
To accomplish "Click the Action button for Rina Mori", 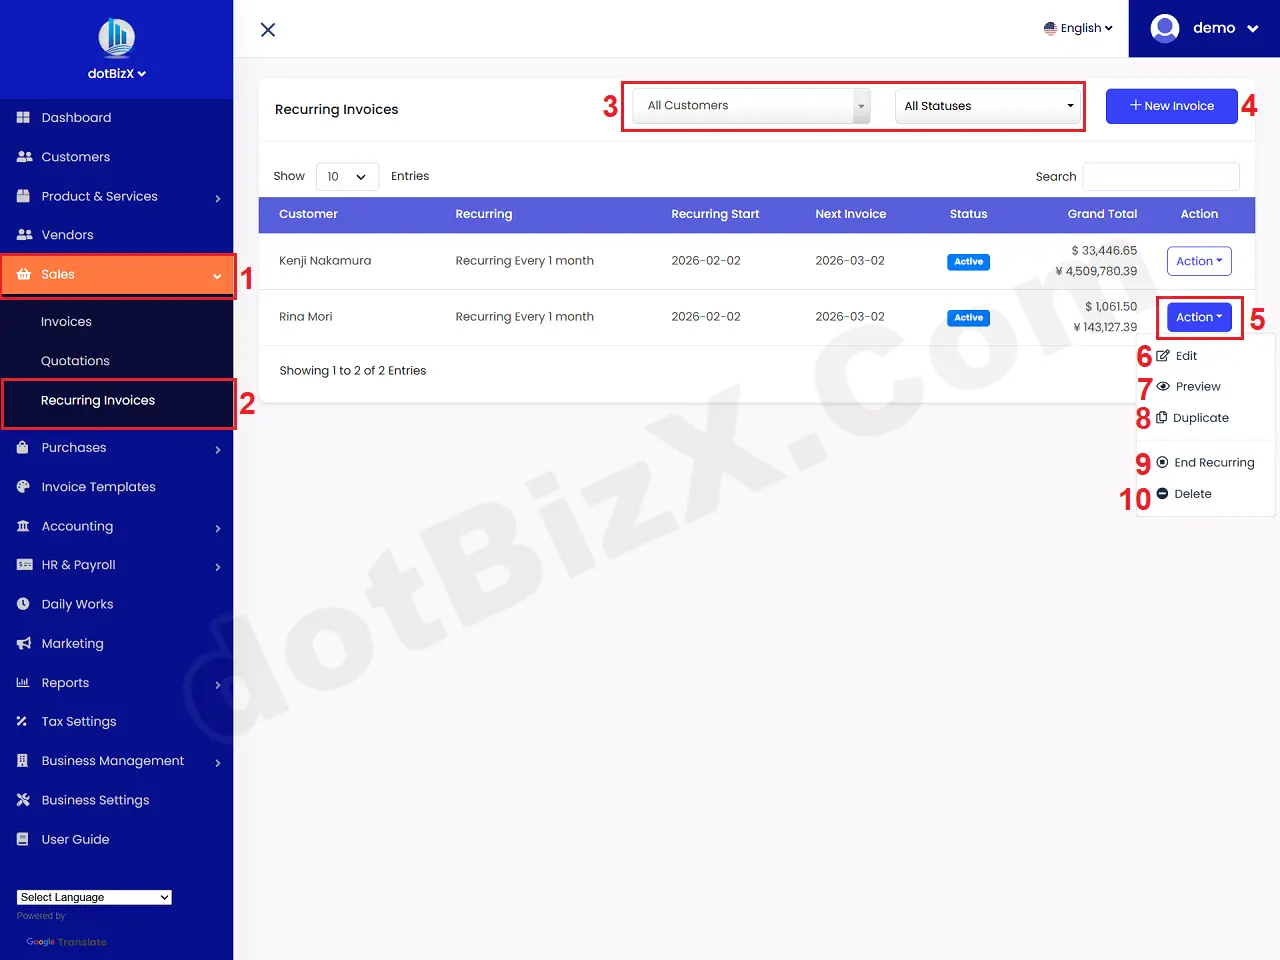I will (1198, 316).
